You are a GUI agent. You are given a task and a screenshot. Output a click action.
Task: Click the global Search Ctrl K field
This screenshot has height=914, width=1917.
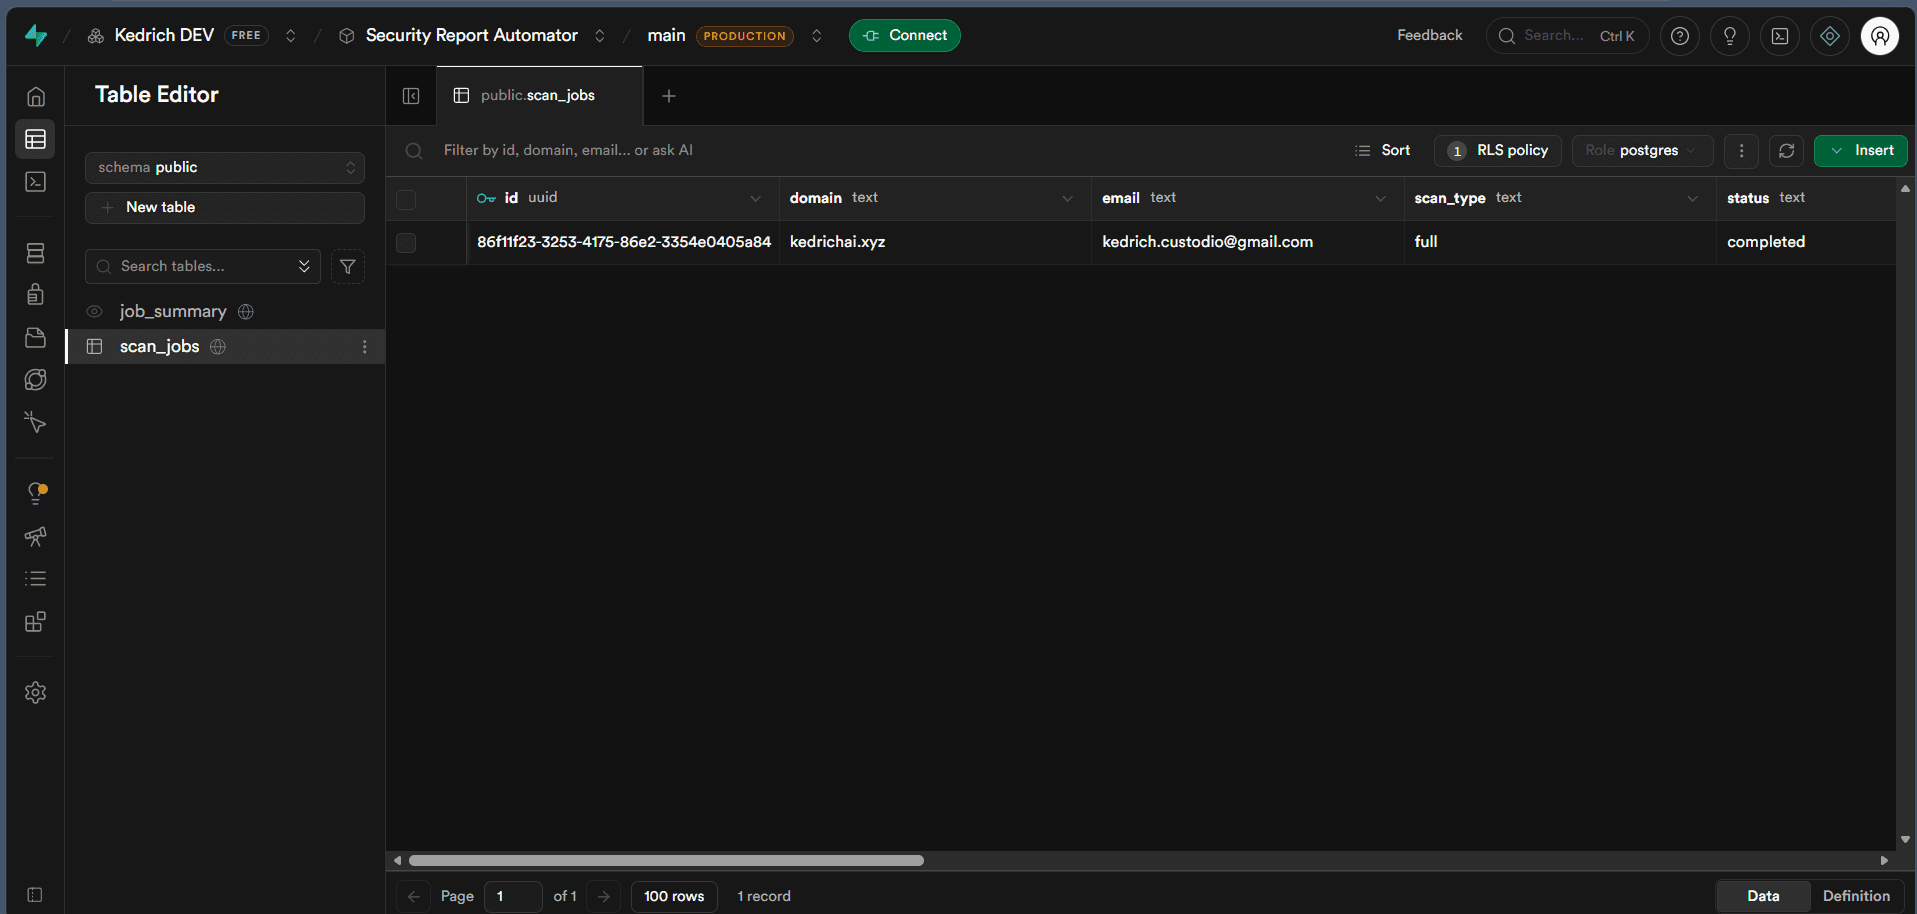click(x=1567, y=36)
